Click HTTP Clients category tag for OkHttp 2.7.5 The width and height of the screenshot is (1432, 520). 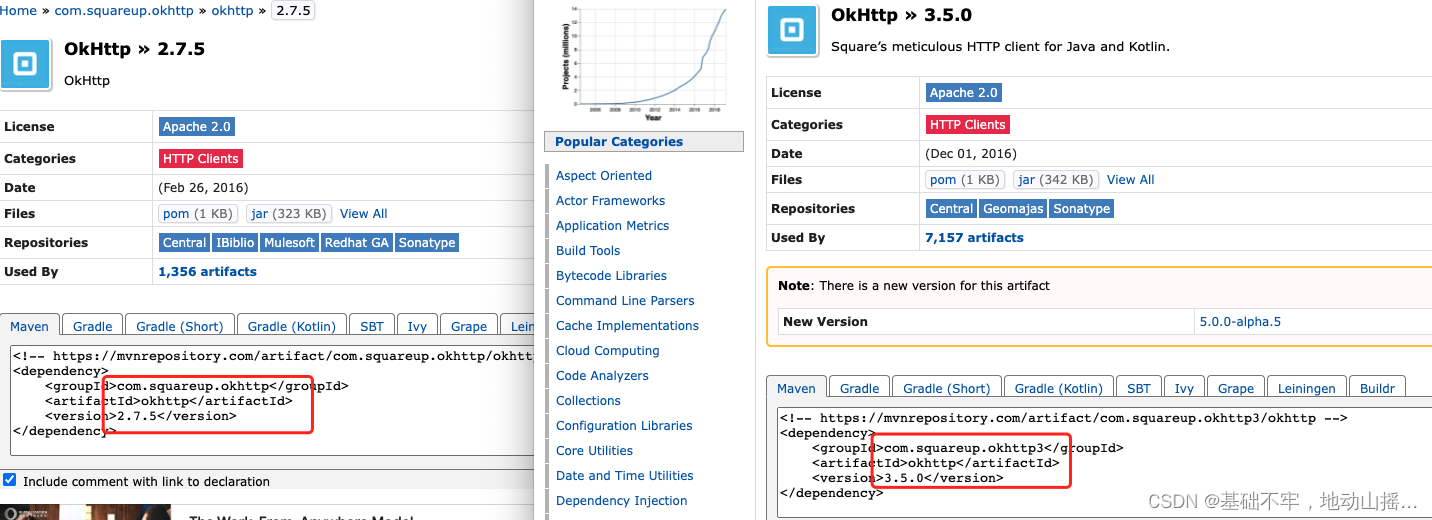[201, 158]
